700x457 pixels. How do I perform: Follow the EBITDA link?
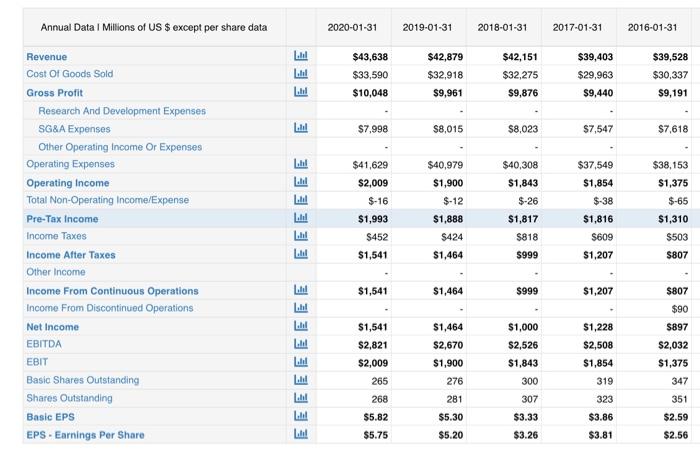coord(44,344)
